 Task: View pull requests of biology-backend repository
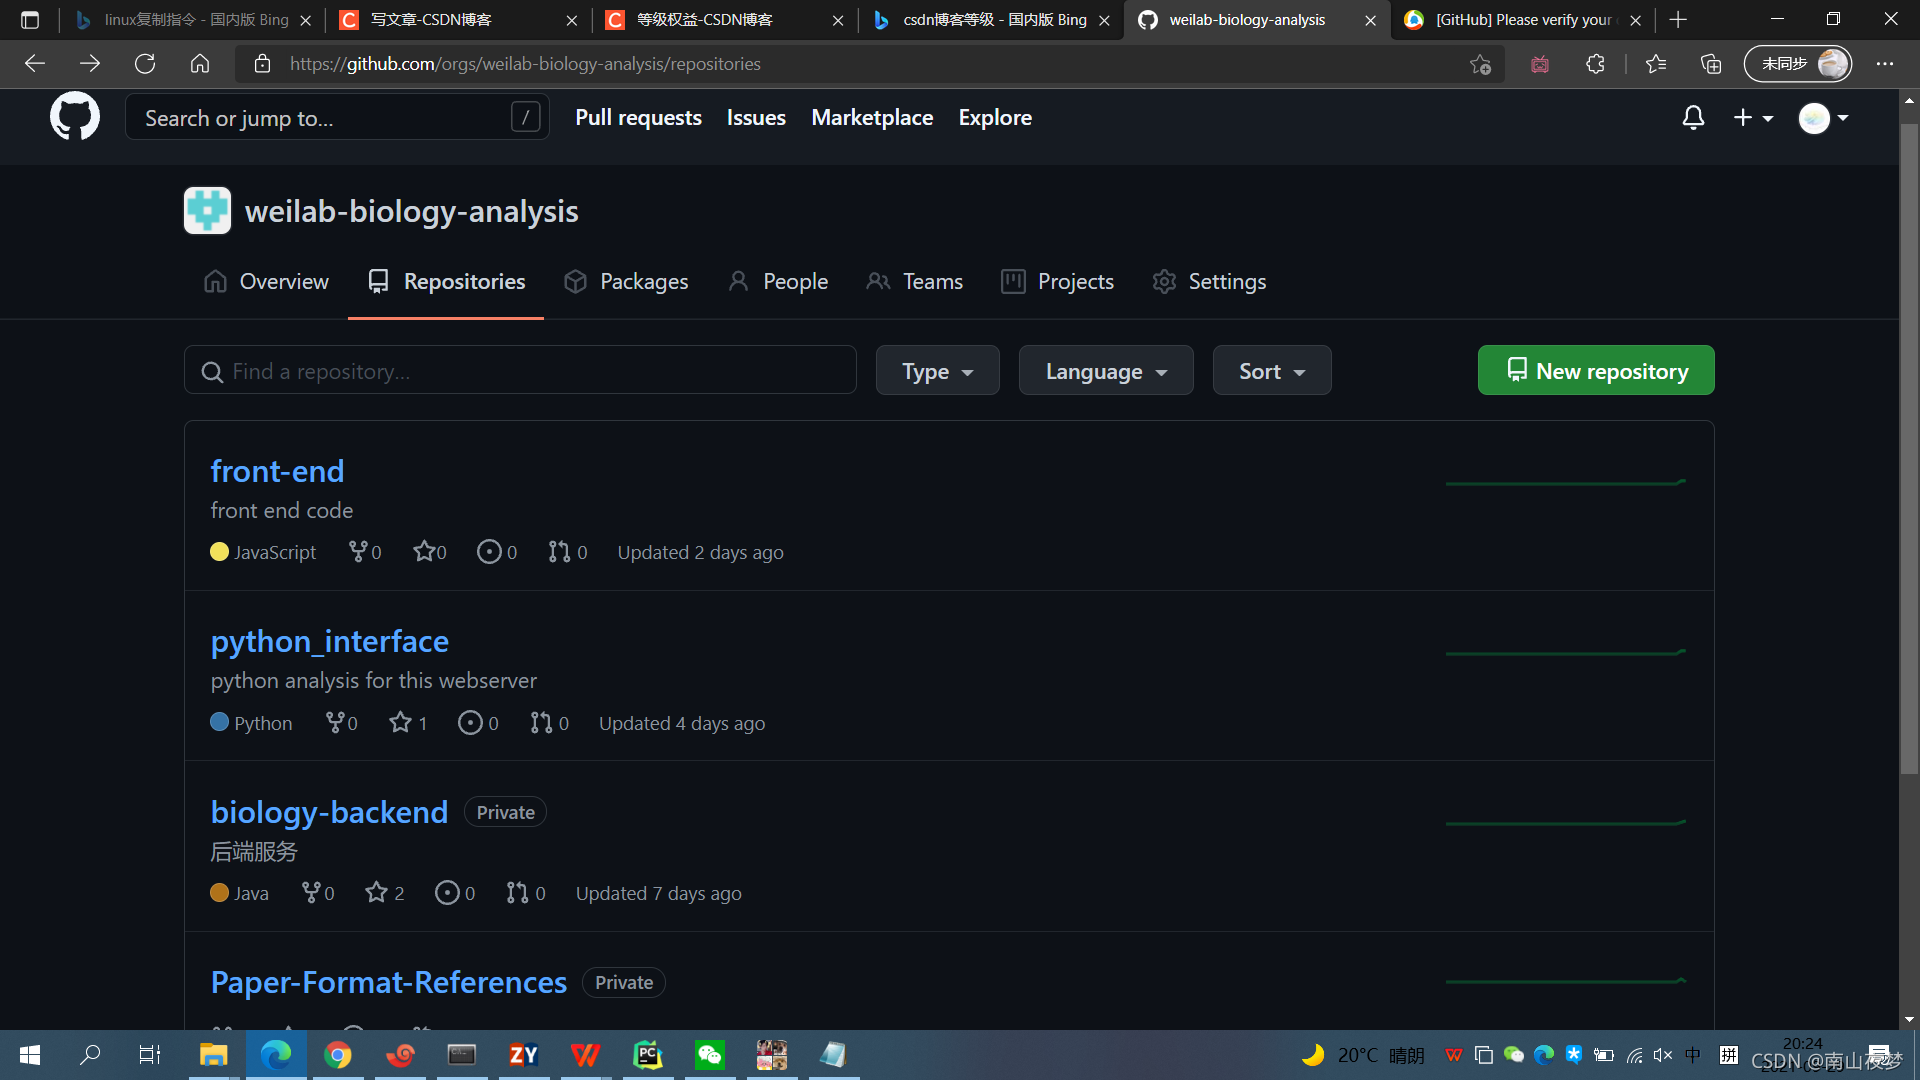(526, 893)
